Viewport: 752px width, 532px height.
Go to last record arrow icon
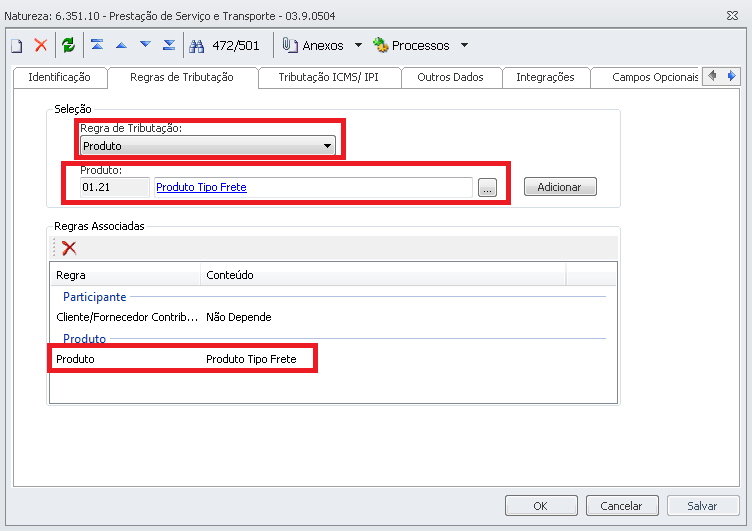169,45
